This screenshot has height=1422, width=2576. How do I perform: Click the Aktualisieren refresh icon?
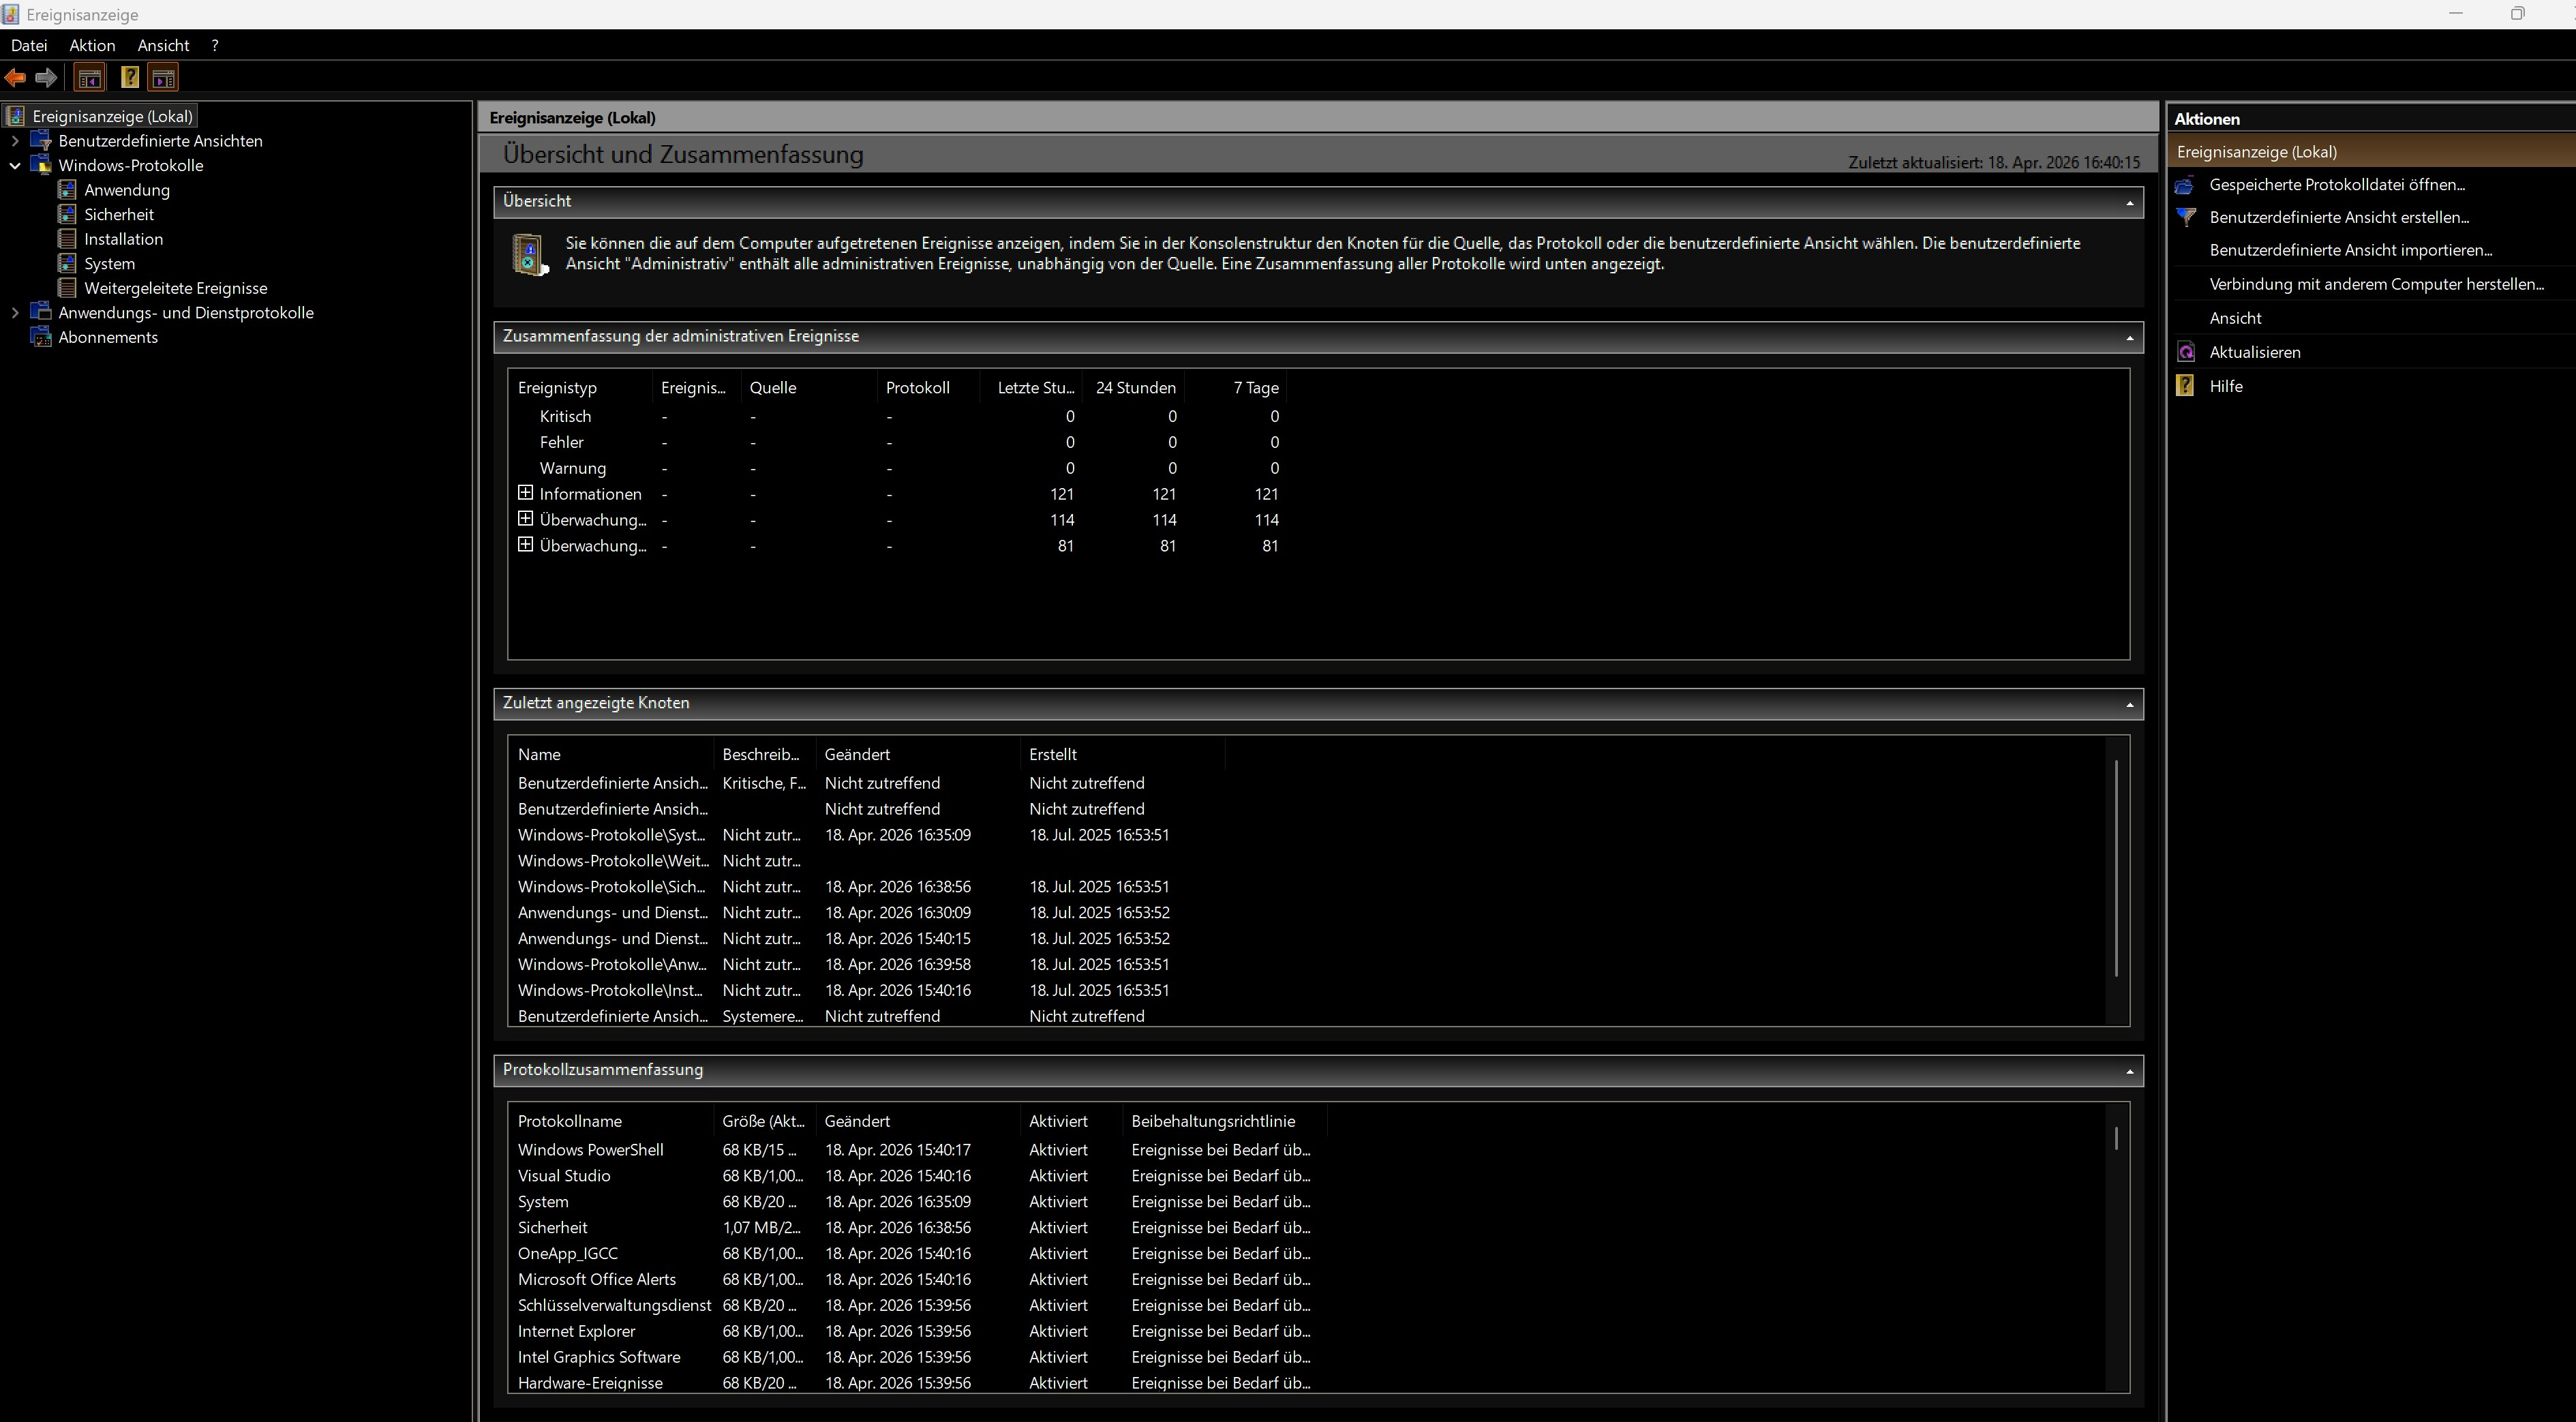2186,352
